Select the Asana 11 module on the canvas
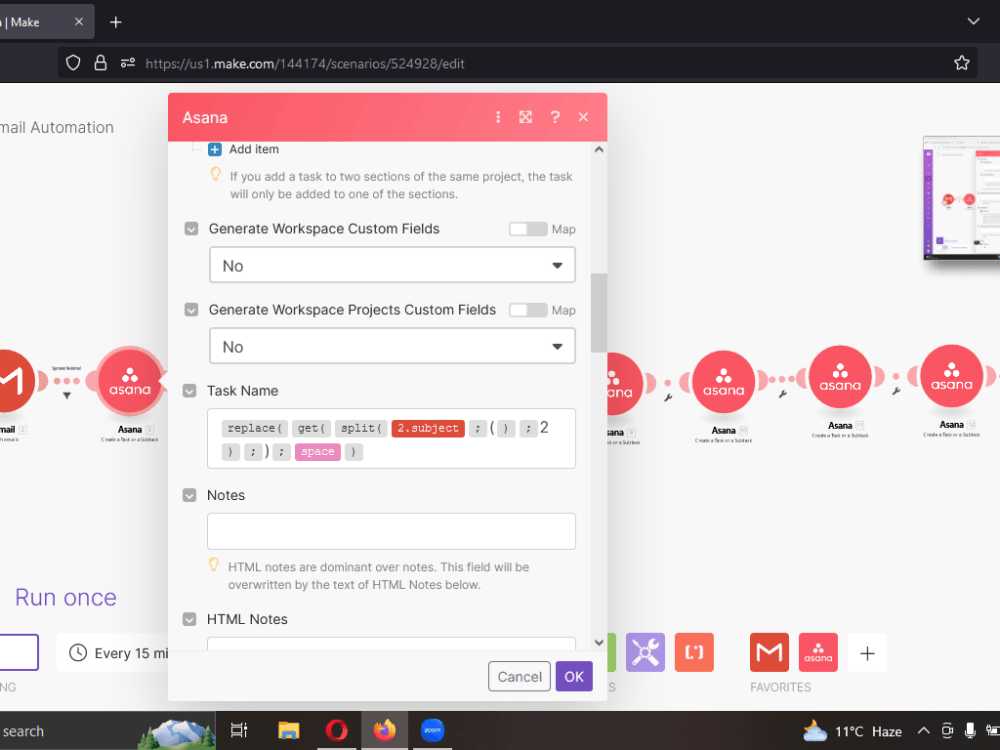 pyautogui.click(x=840, y=378)
